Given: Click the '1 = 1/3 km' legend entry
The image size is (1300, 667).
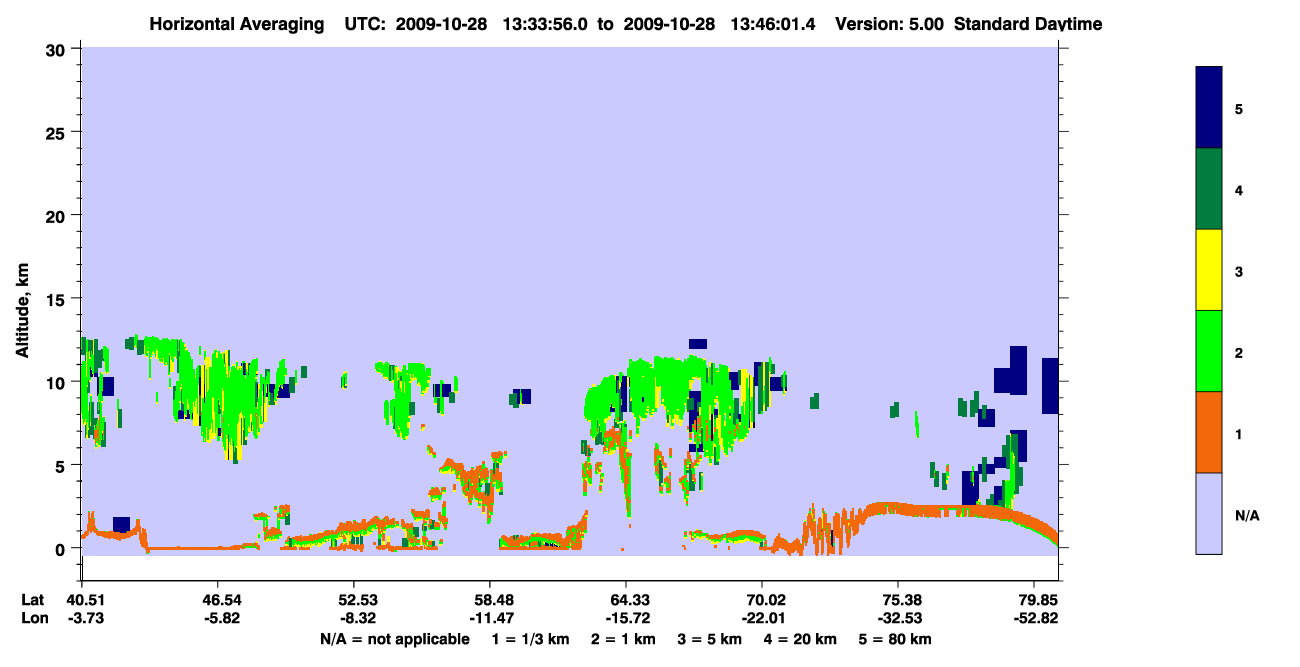Looking at the screenshot, I should [529, 639].
